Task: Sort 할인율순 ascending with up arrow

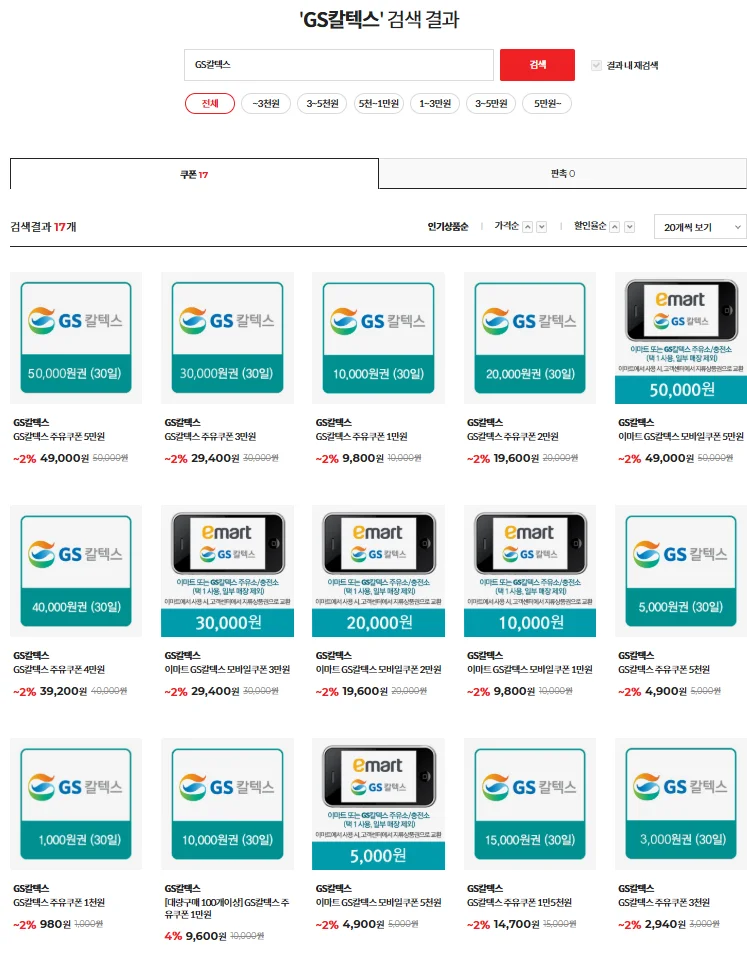Action: 615,227
